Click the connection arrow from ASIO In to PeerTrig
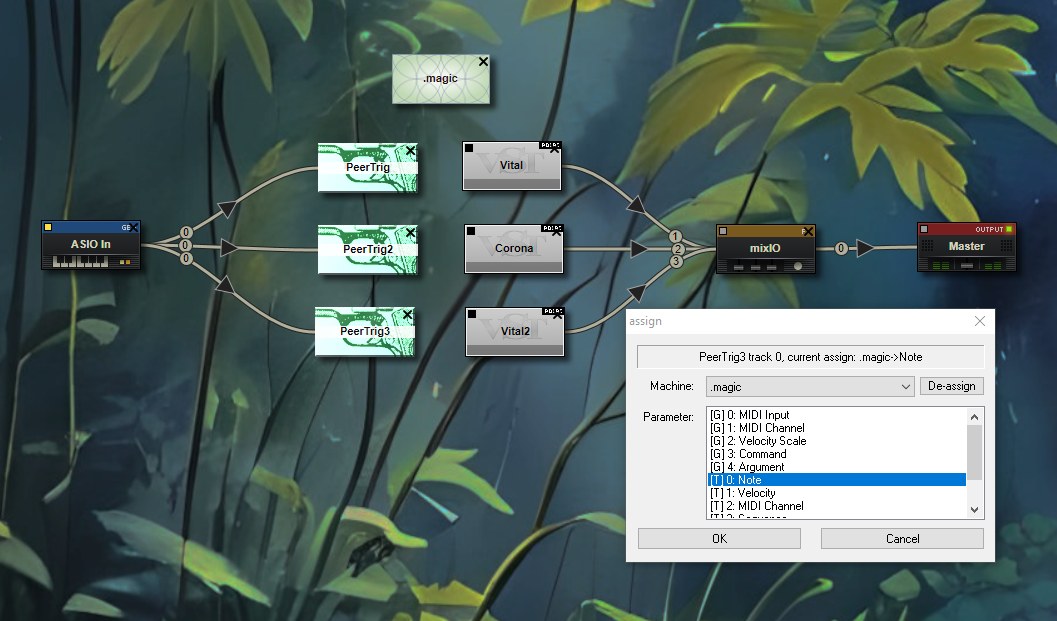Image resolution: width=1057 pixels, height=621 pixels. [x=228, y=208]
